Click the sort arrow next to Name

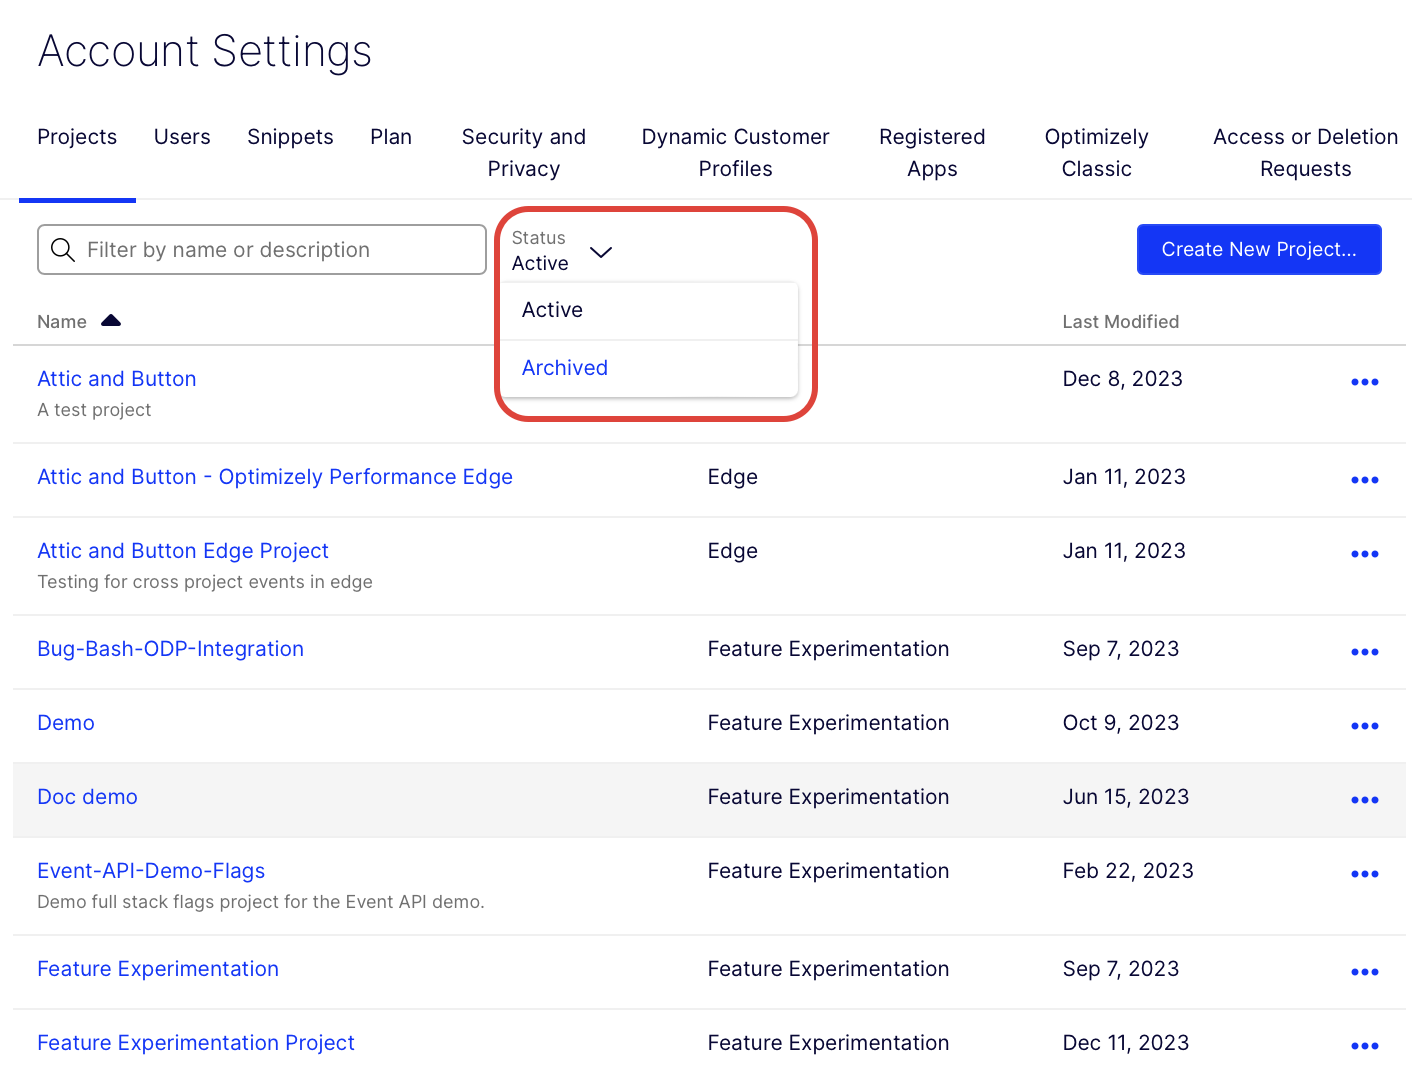click(x=111, y=320)
